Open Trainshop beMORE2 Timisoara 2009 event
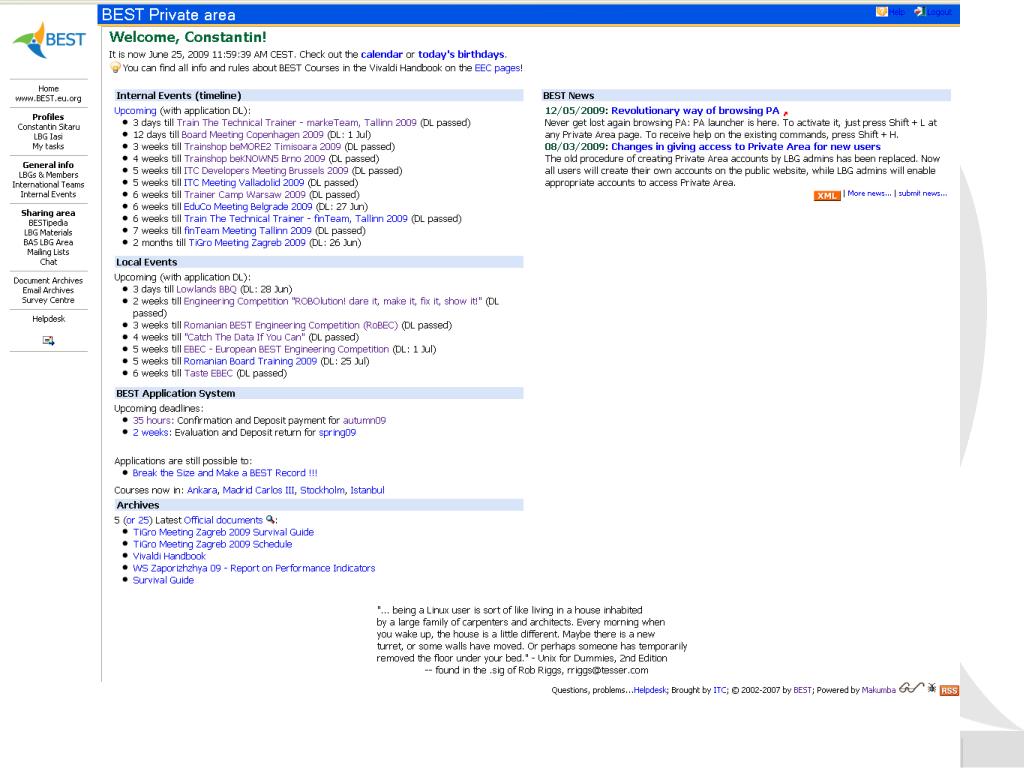This screenshot has width=1024, height=768. (262, 147)
